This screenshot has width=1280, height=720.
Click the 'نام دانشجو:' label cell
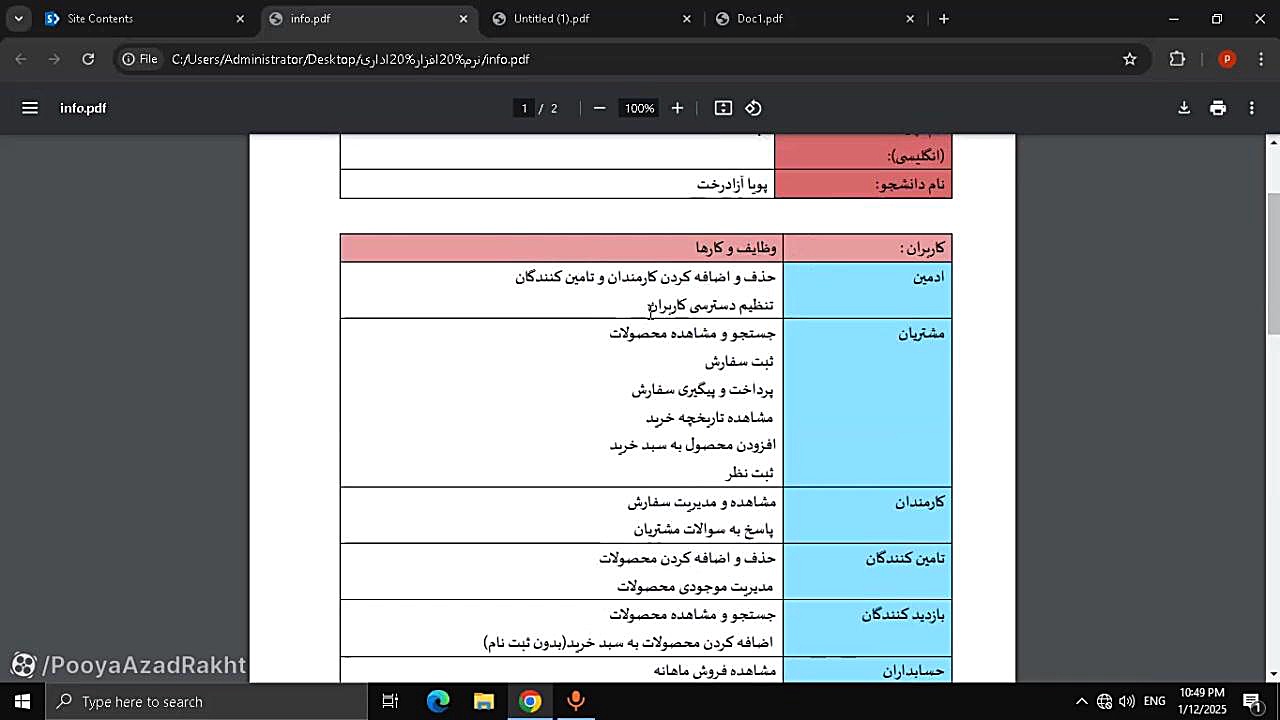point(863,184)
